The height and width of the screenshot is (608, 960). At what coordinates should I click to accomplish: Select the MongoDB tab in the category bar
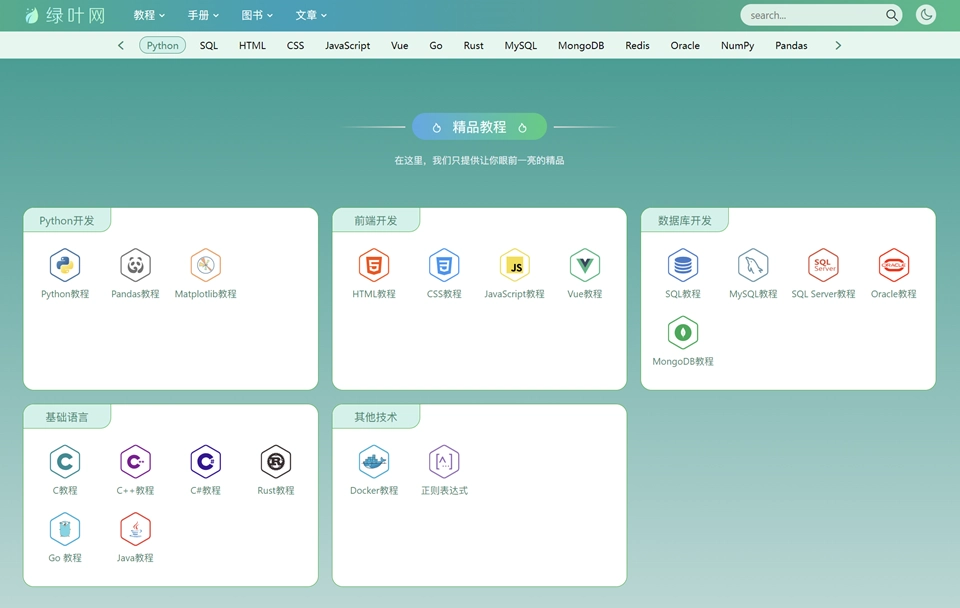pyautogui.click(x=581, y=45)
